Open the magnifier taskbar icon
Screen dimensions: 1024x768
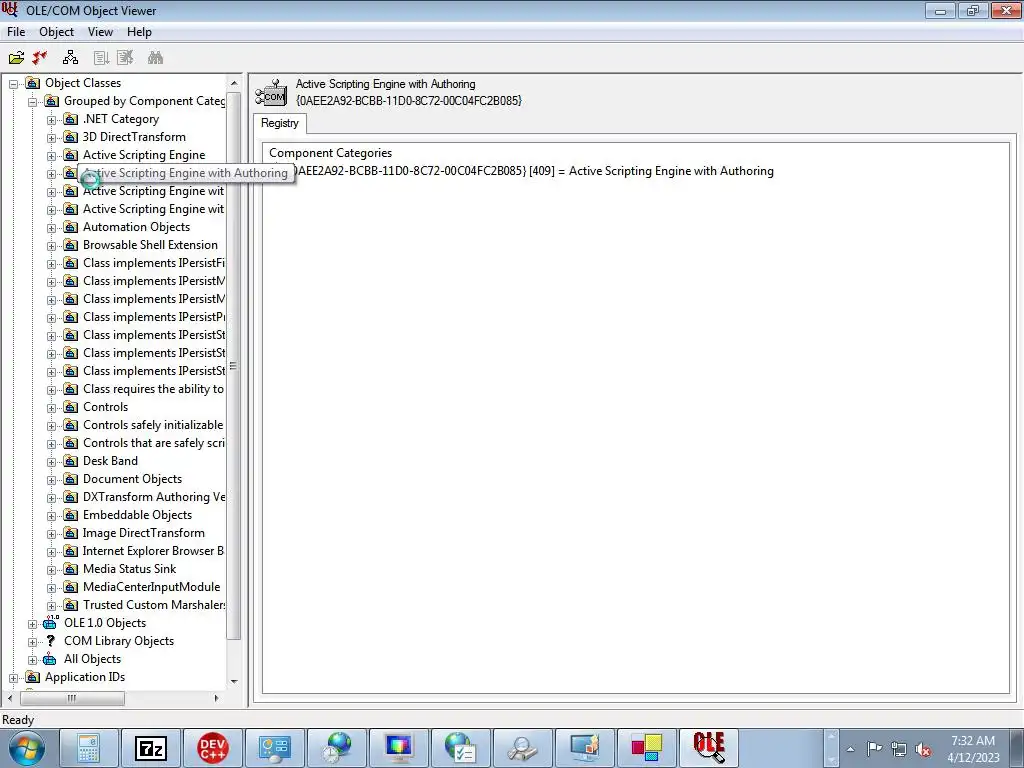[522, 748]
